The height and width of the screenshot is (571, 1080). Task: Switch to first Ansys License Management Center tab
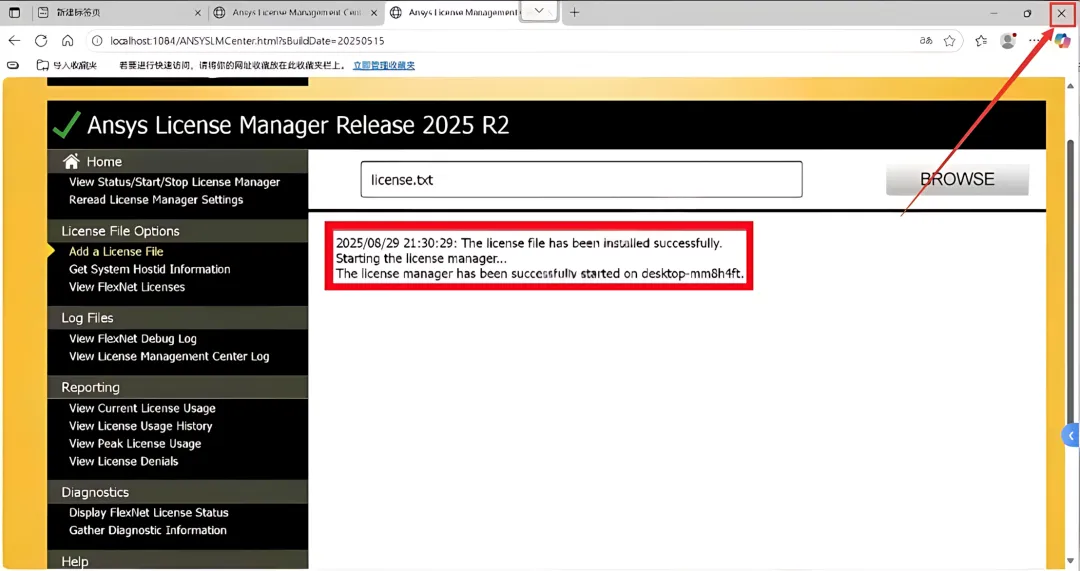tap(296, 12)
